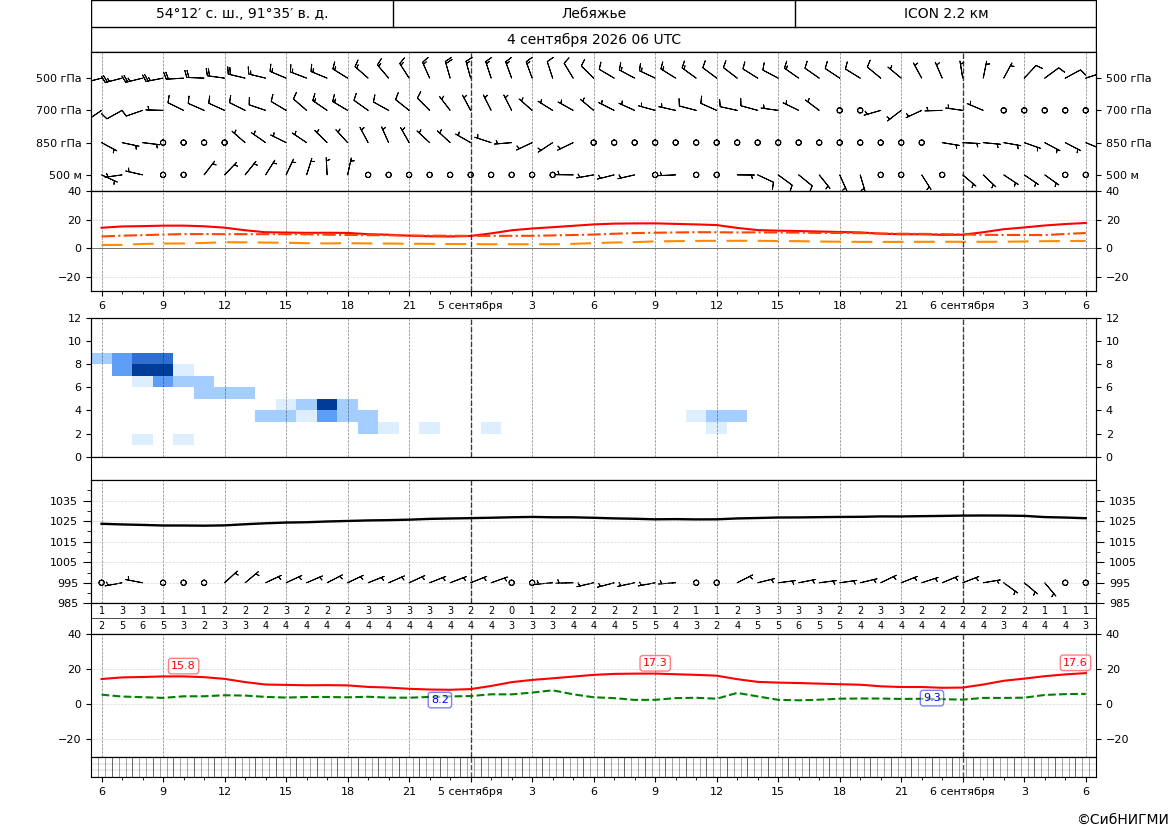Click the ICON 2.2 км model label
Viewport: 1169px width, 827px height.
pos(946,13)
